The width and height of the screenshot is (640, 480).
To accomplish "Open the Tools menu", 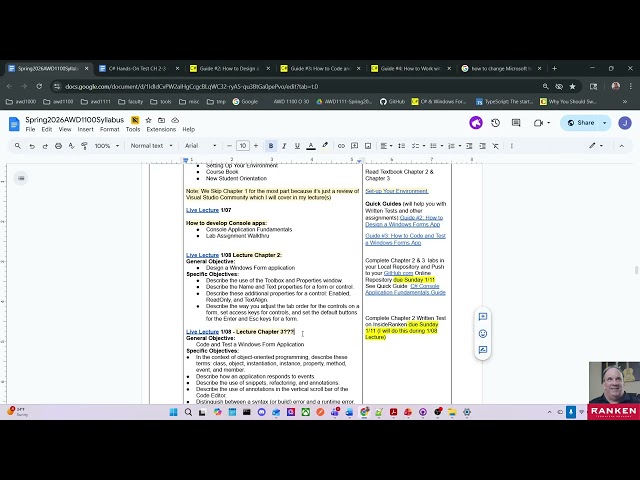I will 133,129.
